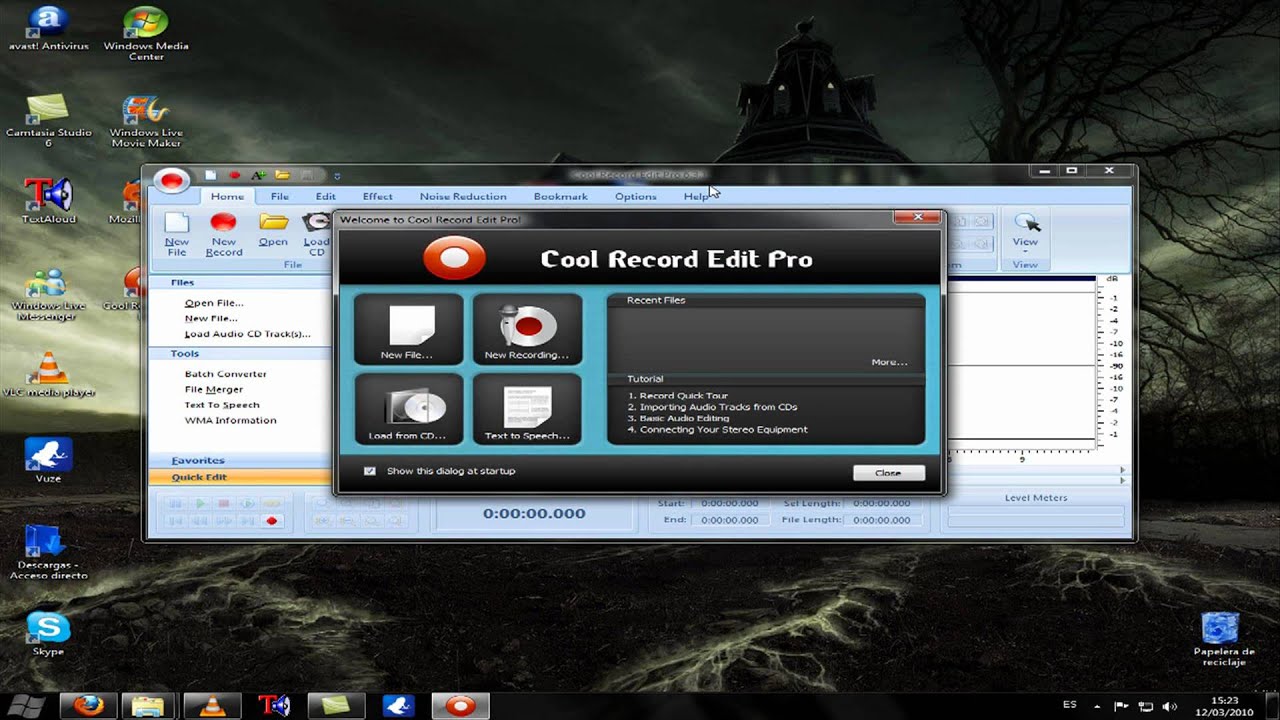Collapse the Tools section header
Image resolution: width=1280 pixels, height=720 pixels.
pos(240,354)
